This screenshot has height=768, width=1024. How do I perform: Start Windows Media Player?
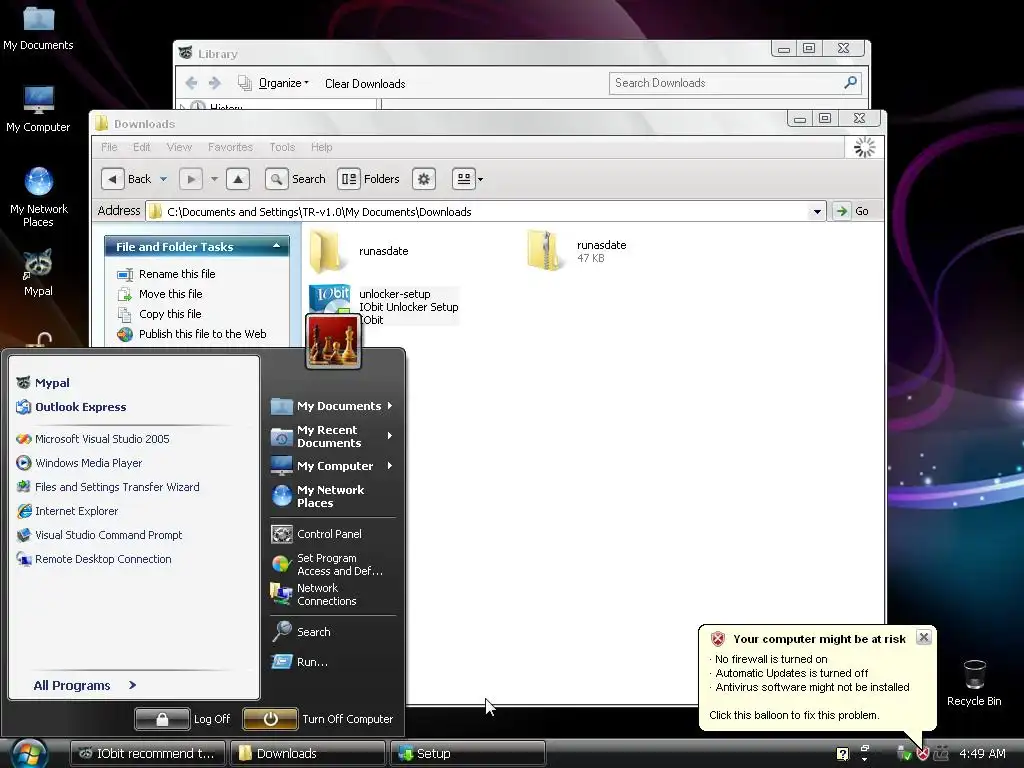point(79,463)
